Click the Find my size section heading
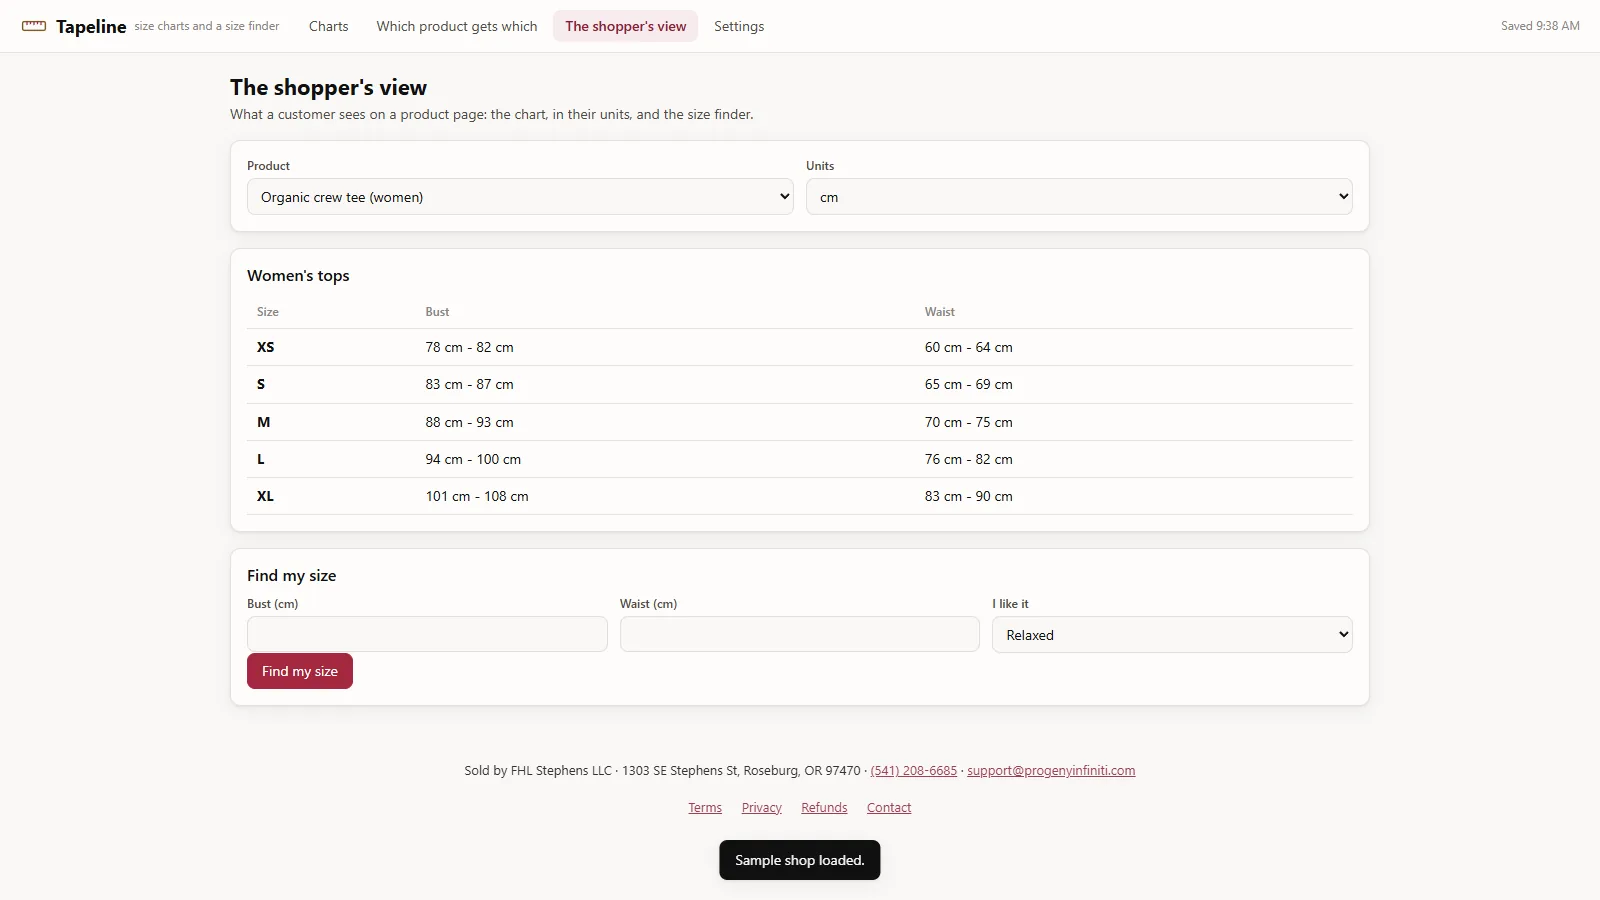Viewport: 1600px width, 900px height. (x=292, y=576)
